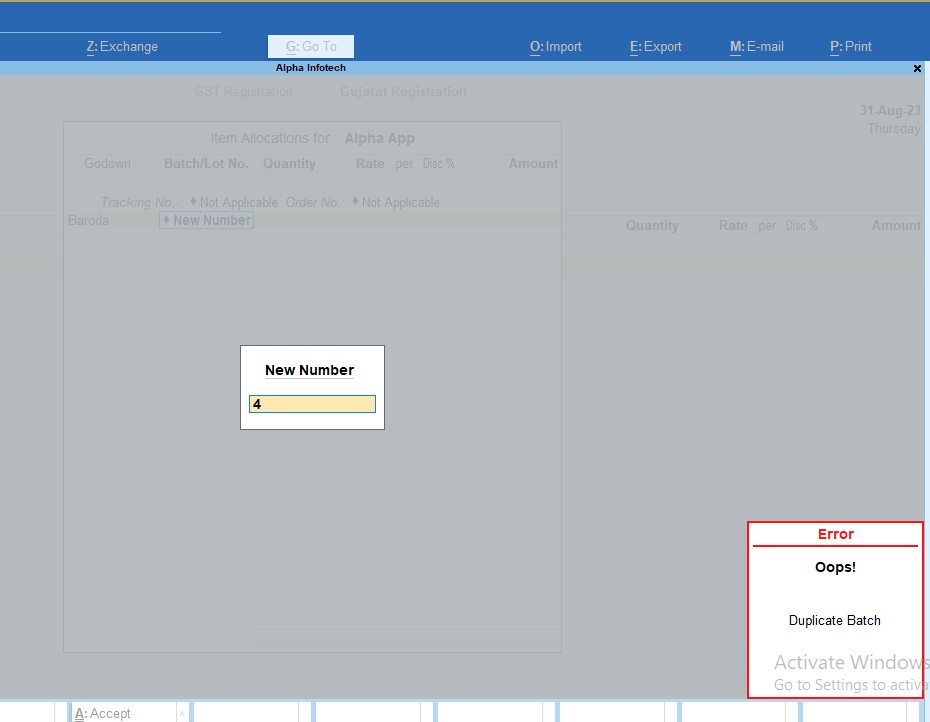Close the Alpha Infotech screen via X

tap(917, 68)
